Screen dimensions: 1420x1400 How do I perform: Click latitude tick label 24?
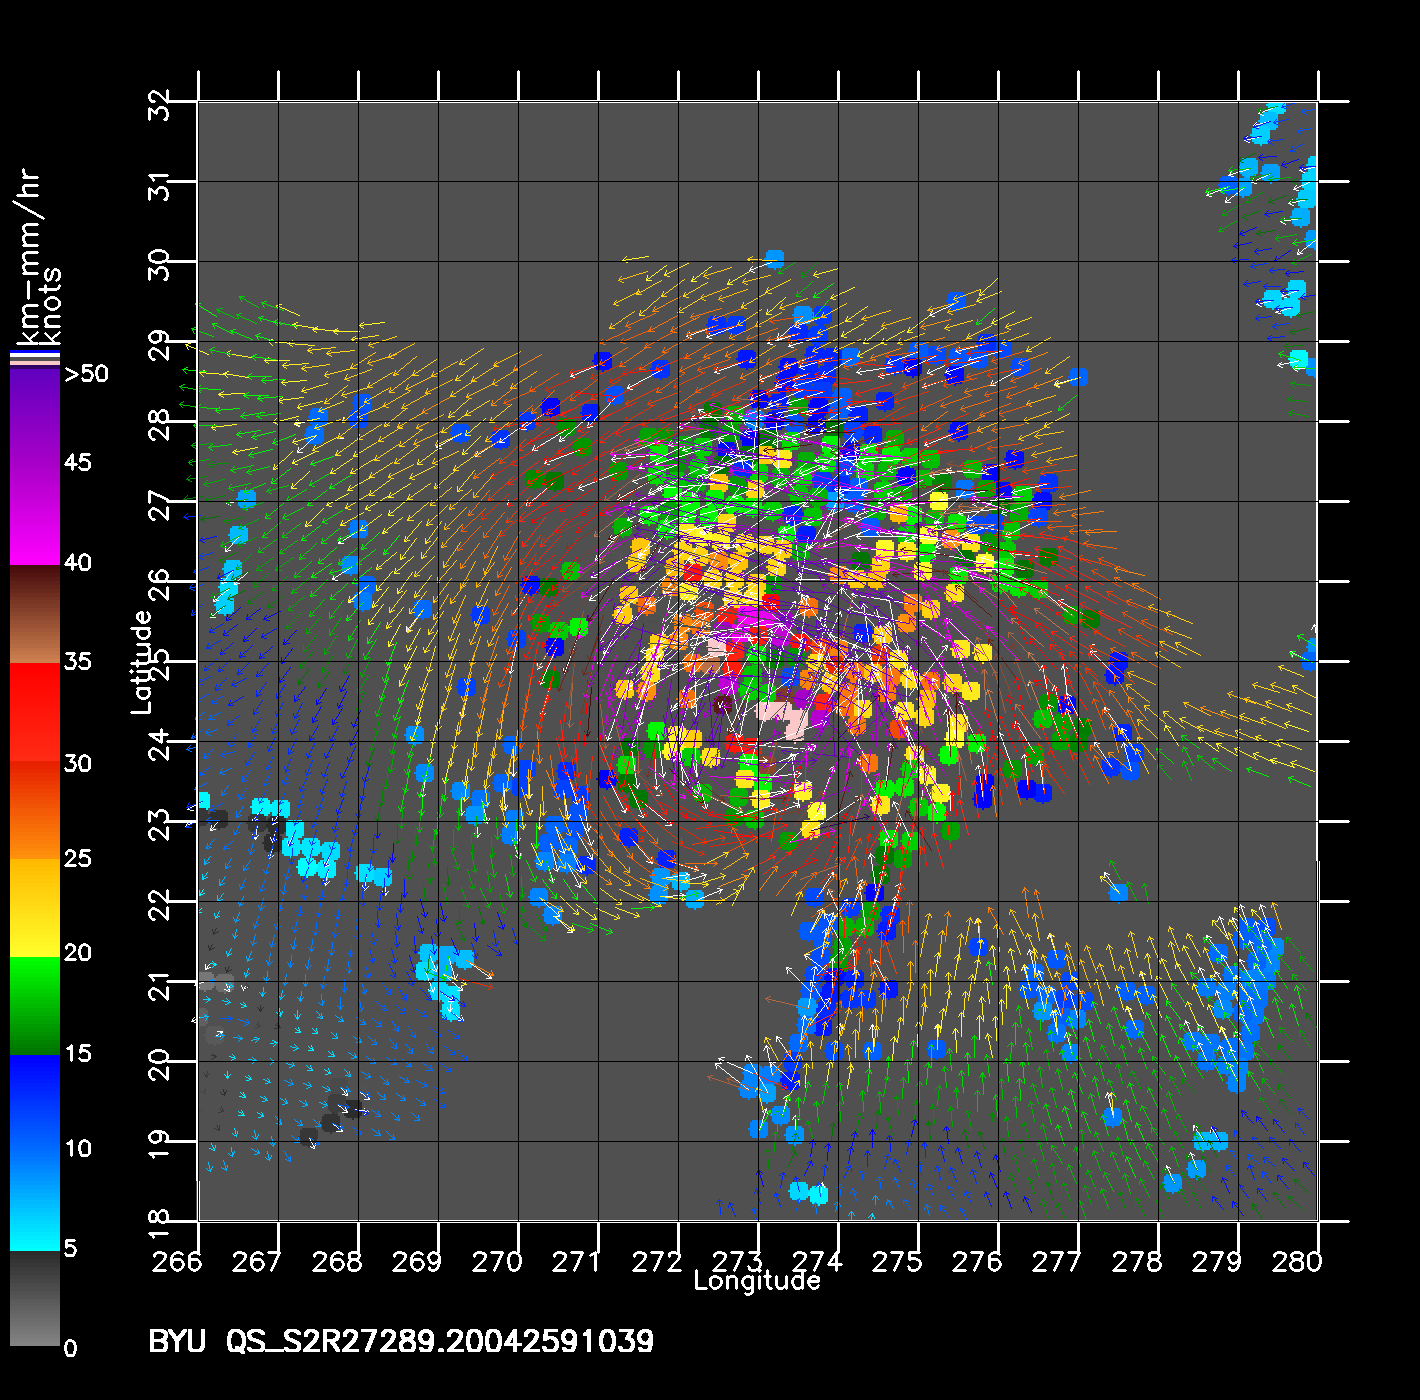coord(160,743)
